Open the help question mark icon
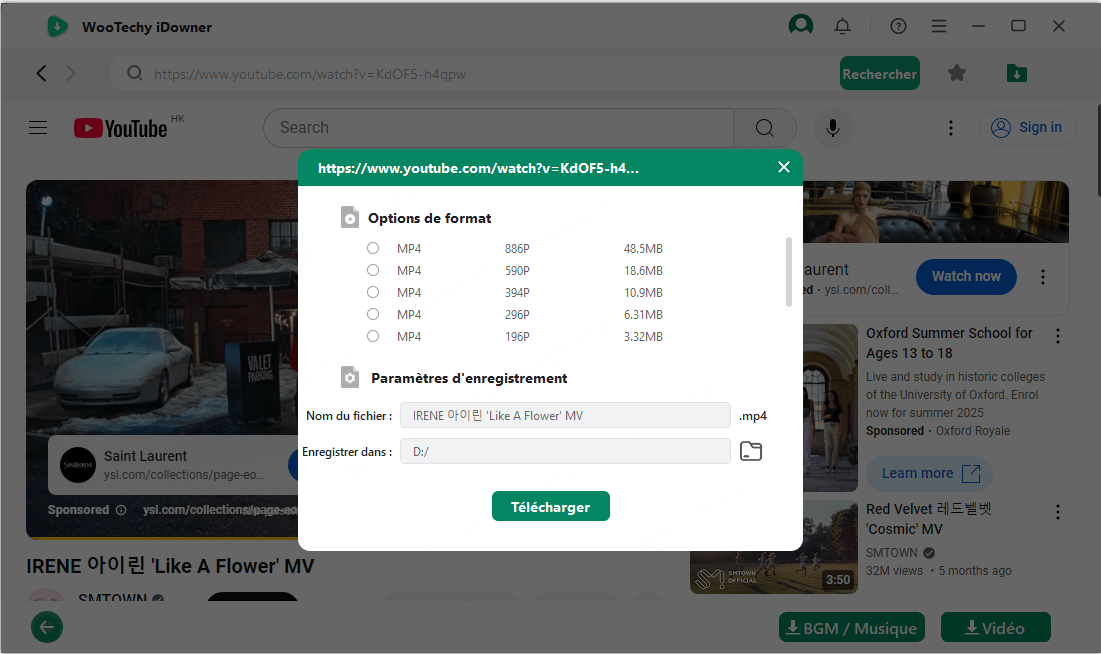The height and width of the screenshot is (654, 1101). 898,26
